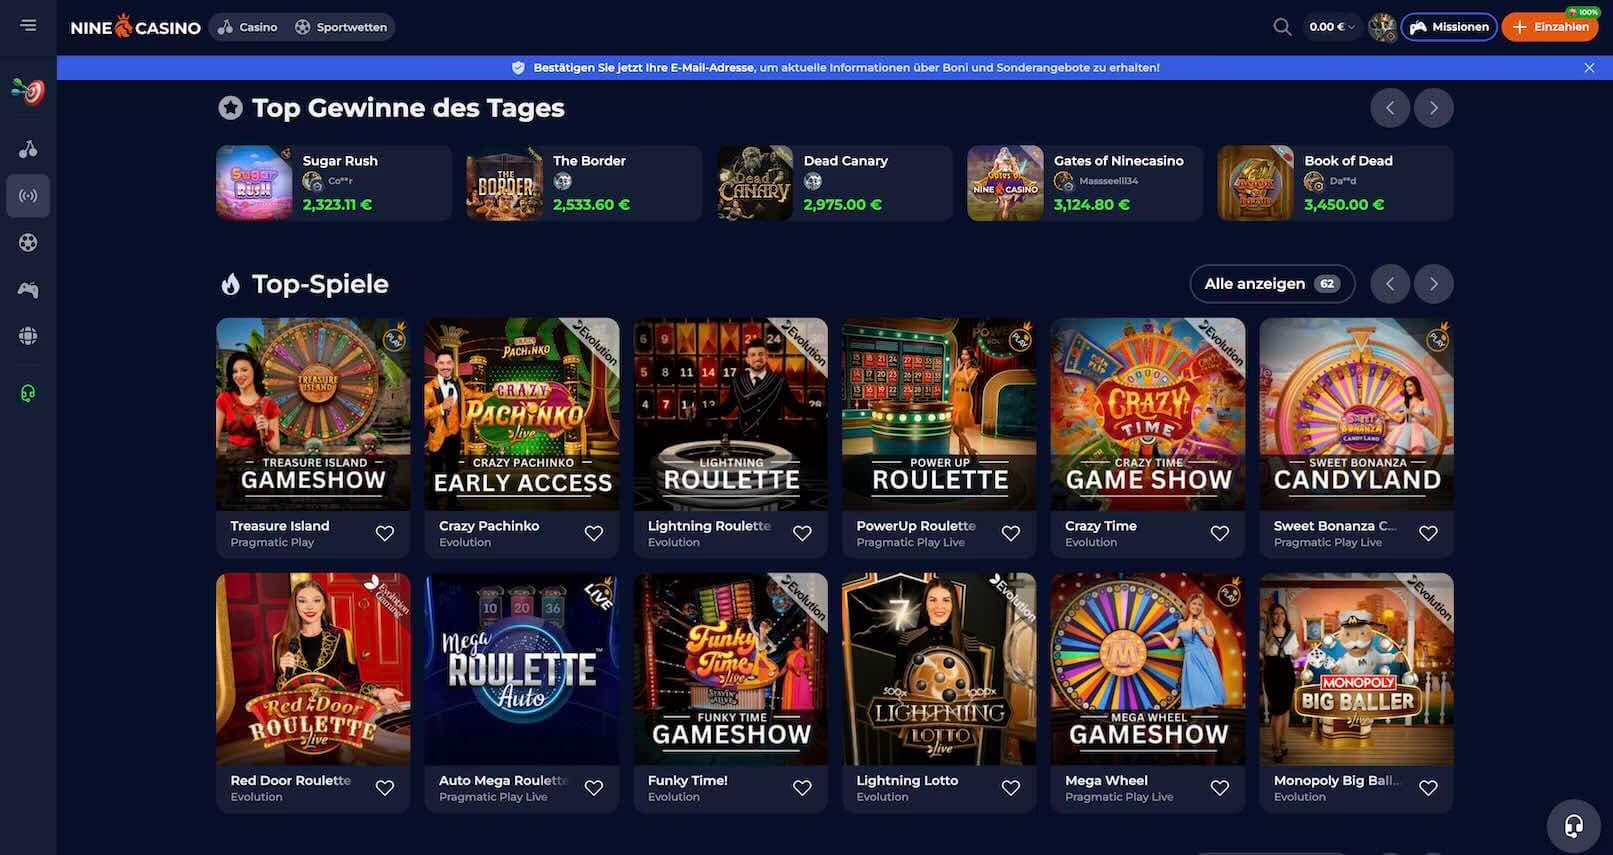Click the globe language sidebar icon
This screenshot has height=855, width=1613.
pos(28,336)
